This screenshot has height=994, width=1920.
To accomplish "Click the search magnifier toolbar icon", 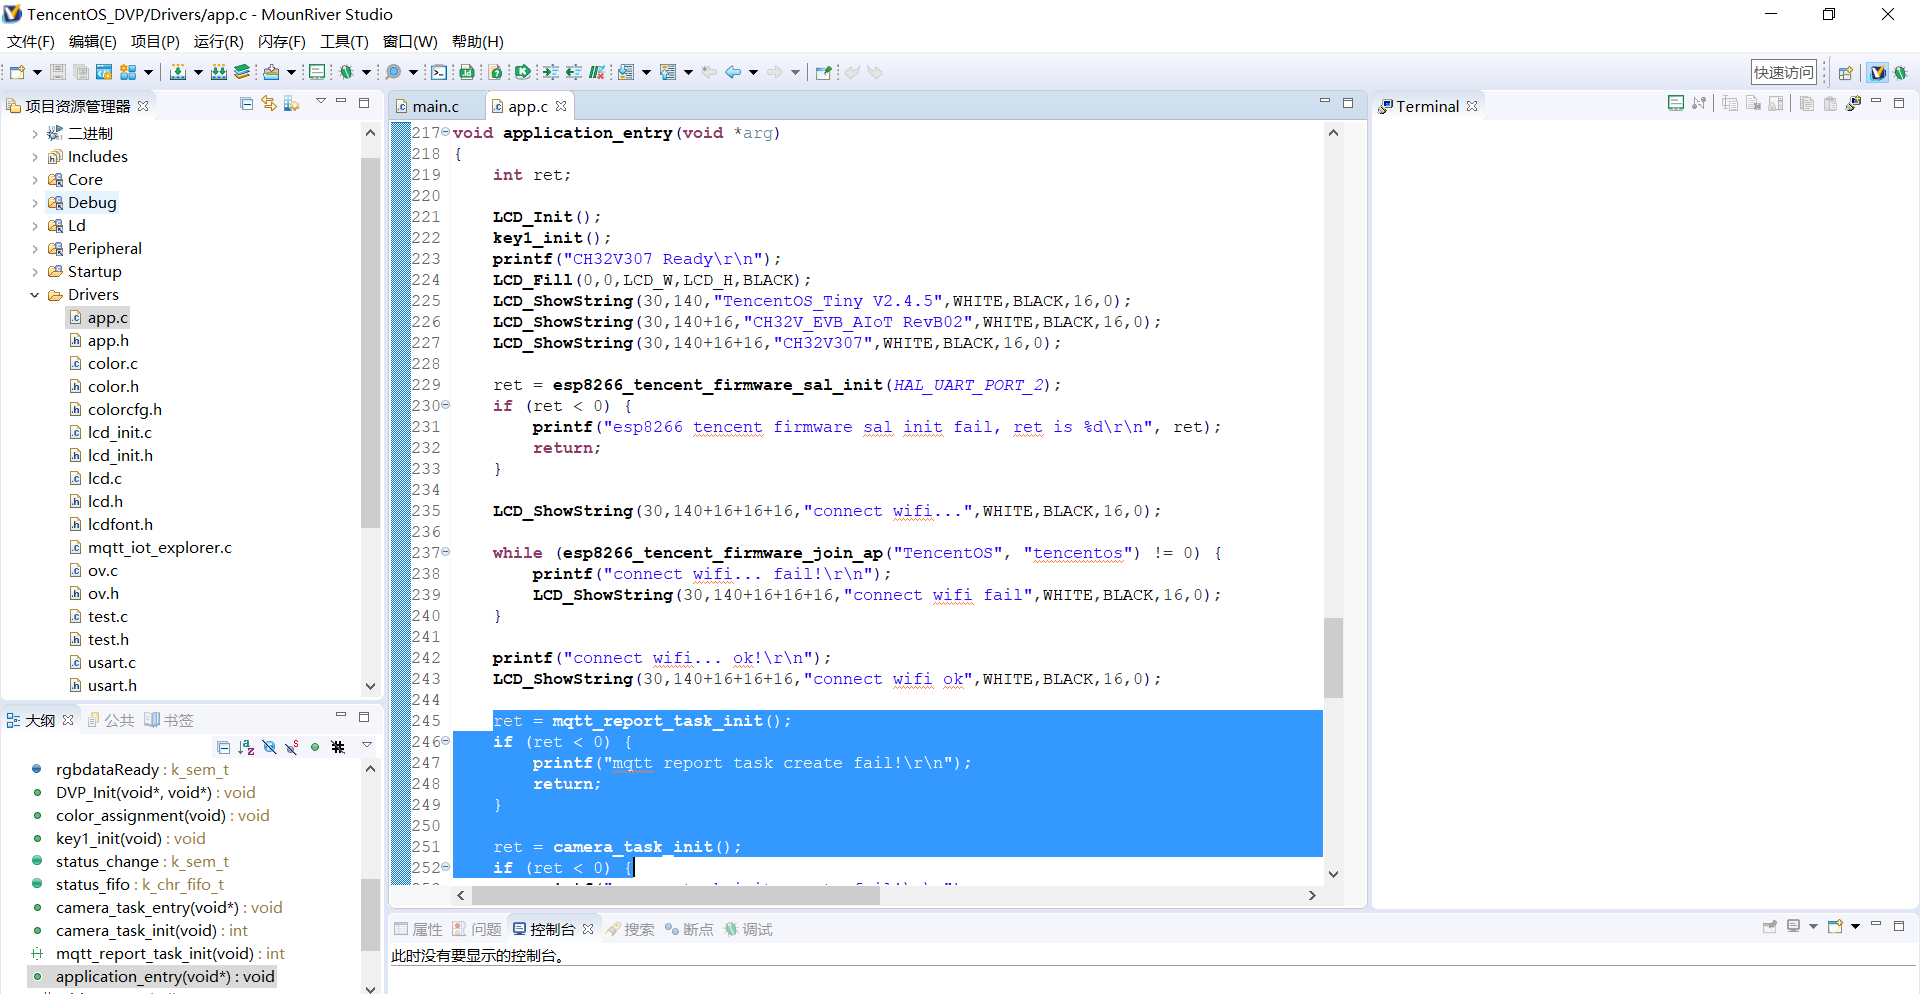I will coord(393,72).
